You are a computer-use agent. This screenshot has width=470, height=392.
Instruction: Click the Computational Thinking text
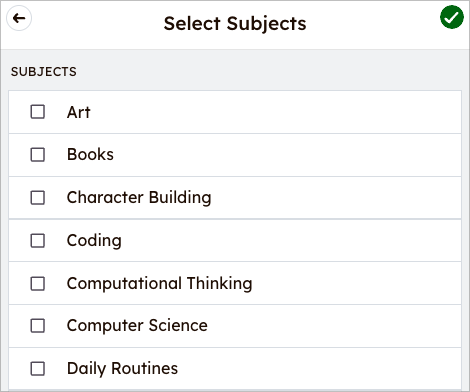pyautogui.click(x=160, y=284)
